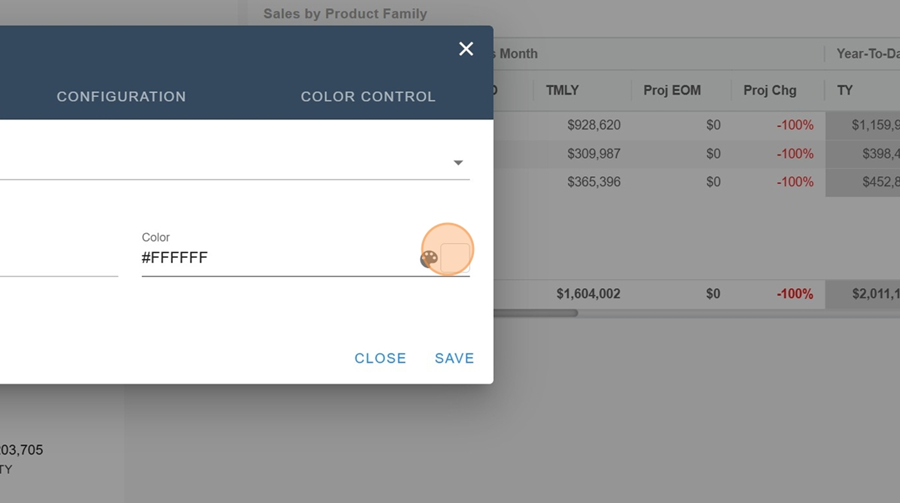
Task: Open the color palette picker icon
Action: 429,259
